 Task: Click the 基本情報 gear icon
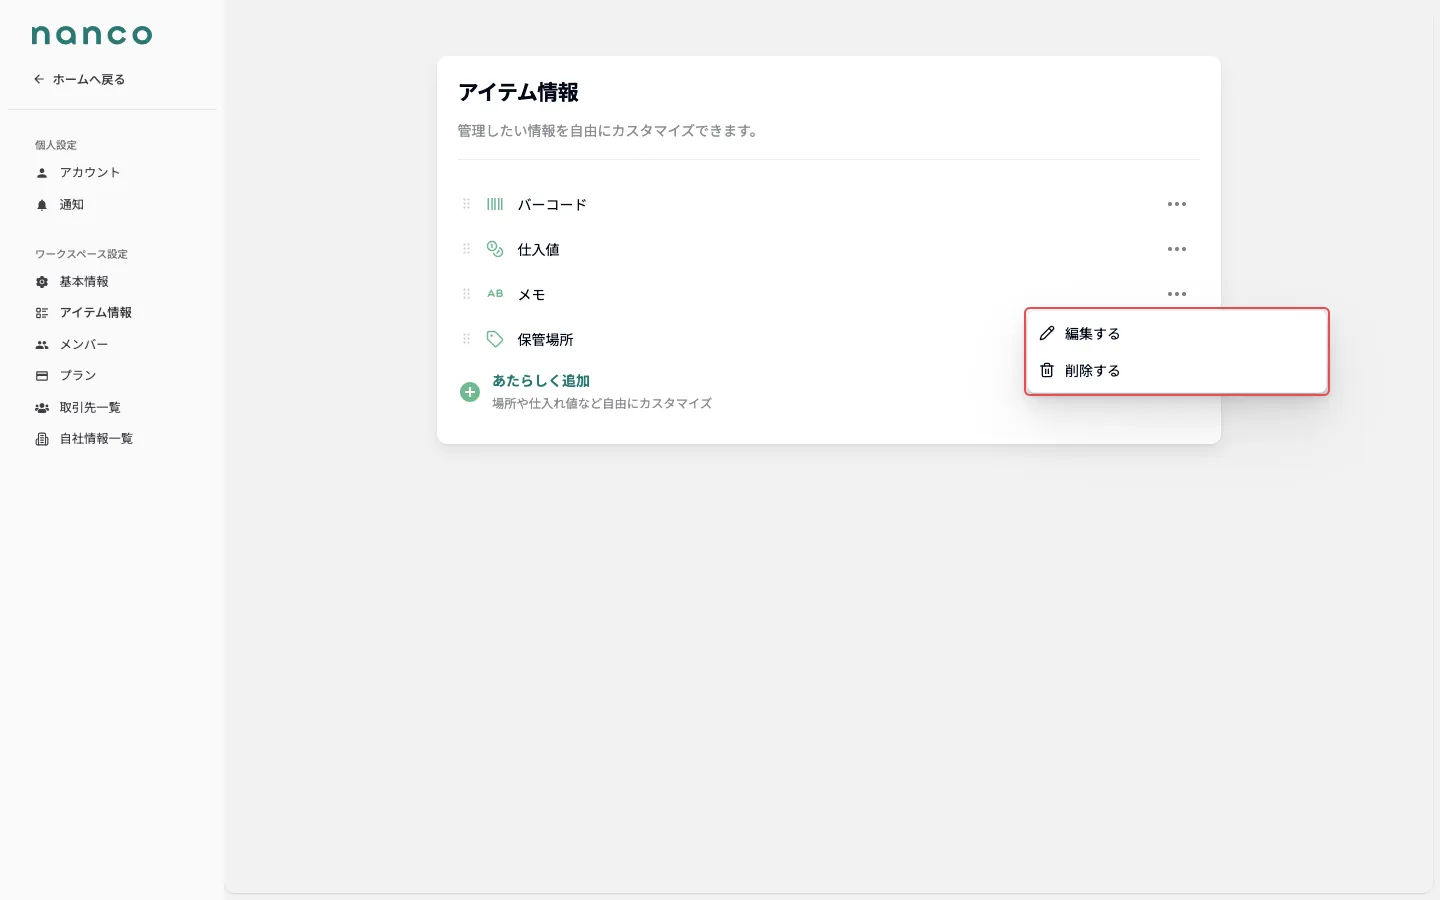42,282
